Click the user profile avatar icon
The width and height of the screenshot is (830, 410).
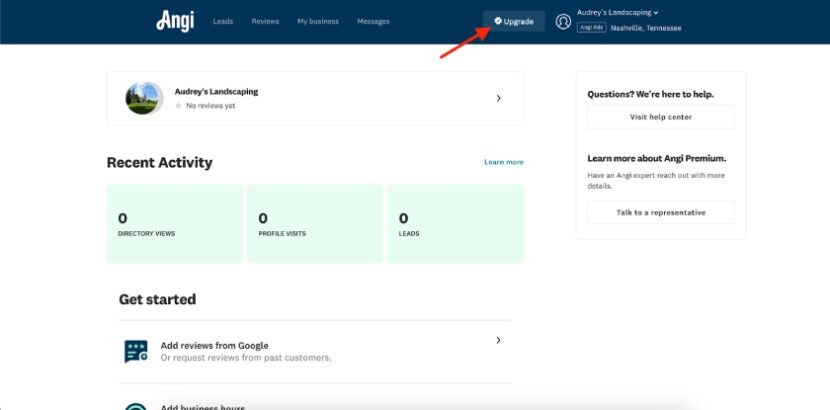click(563, 21)
